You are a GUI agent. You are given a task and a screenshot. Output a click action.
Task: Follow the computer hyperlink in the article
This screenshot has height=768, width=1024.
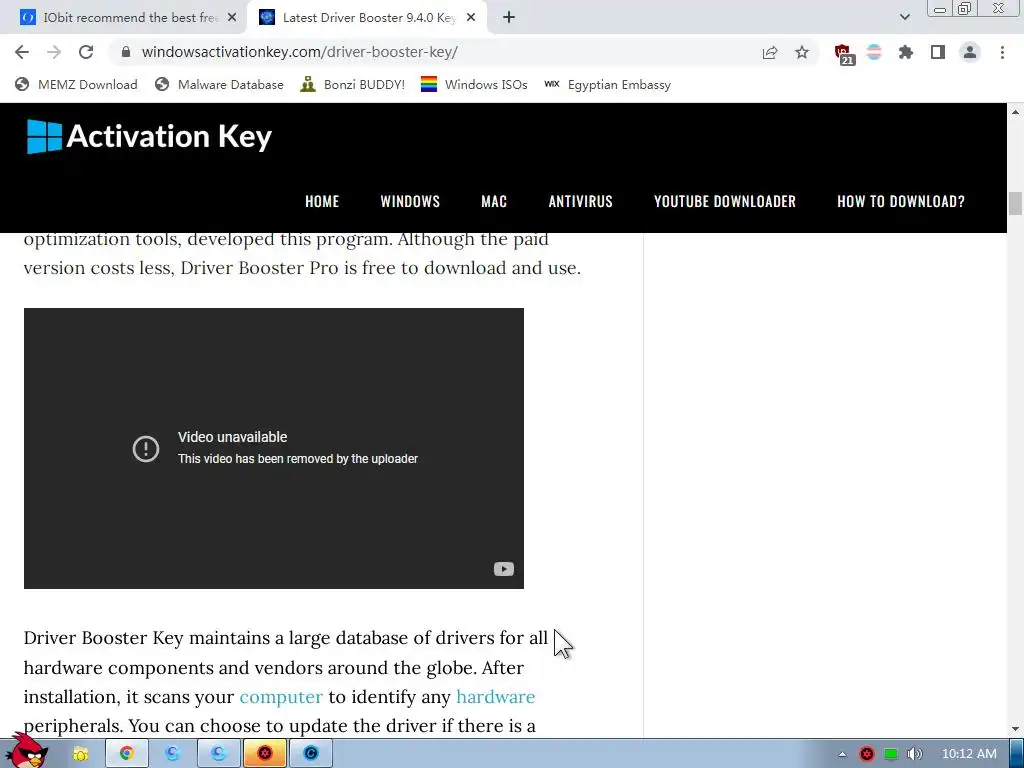pos(281,697)
